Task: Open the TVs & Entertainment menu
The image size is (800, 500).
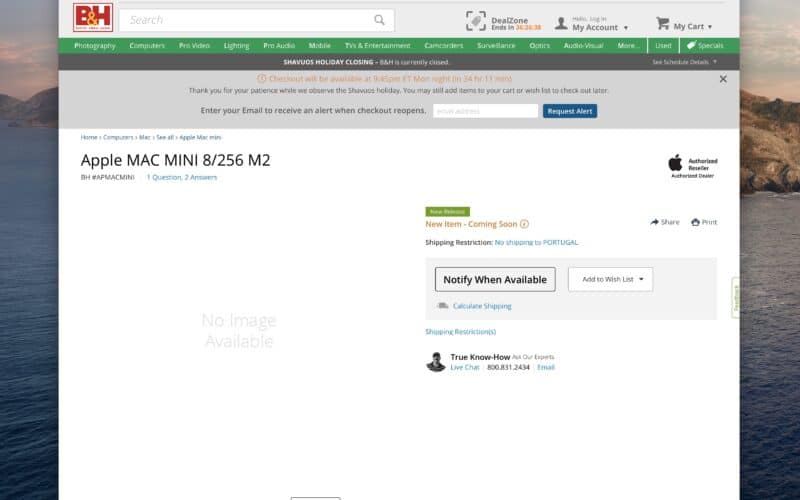Action: 378,45
